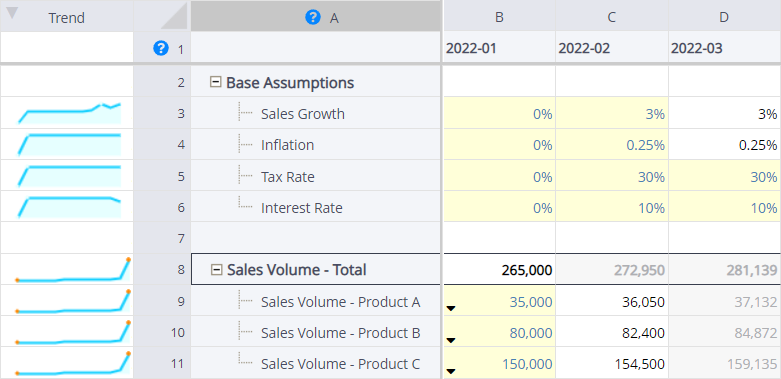
Task: Click Inflation 0.25% cell in 2022-03
Action: pos(724,145)
